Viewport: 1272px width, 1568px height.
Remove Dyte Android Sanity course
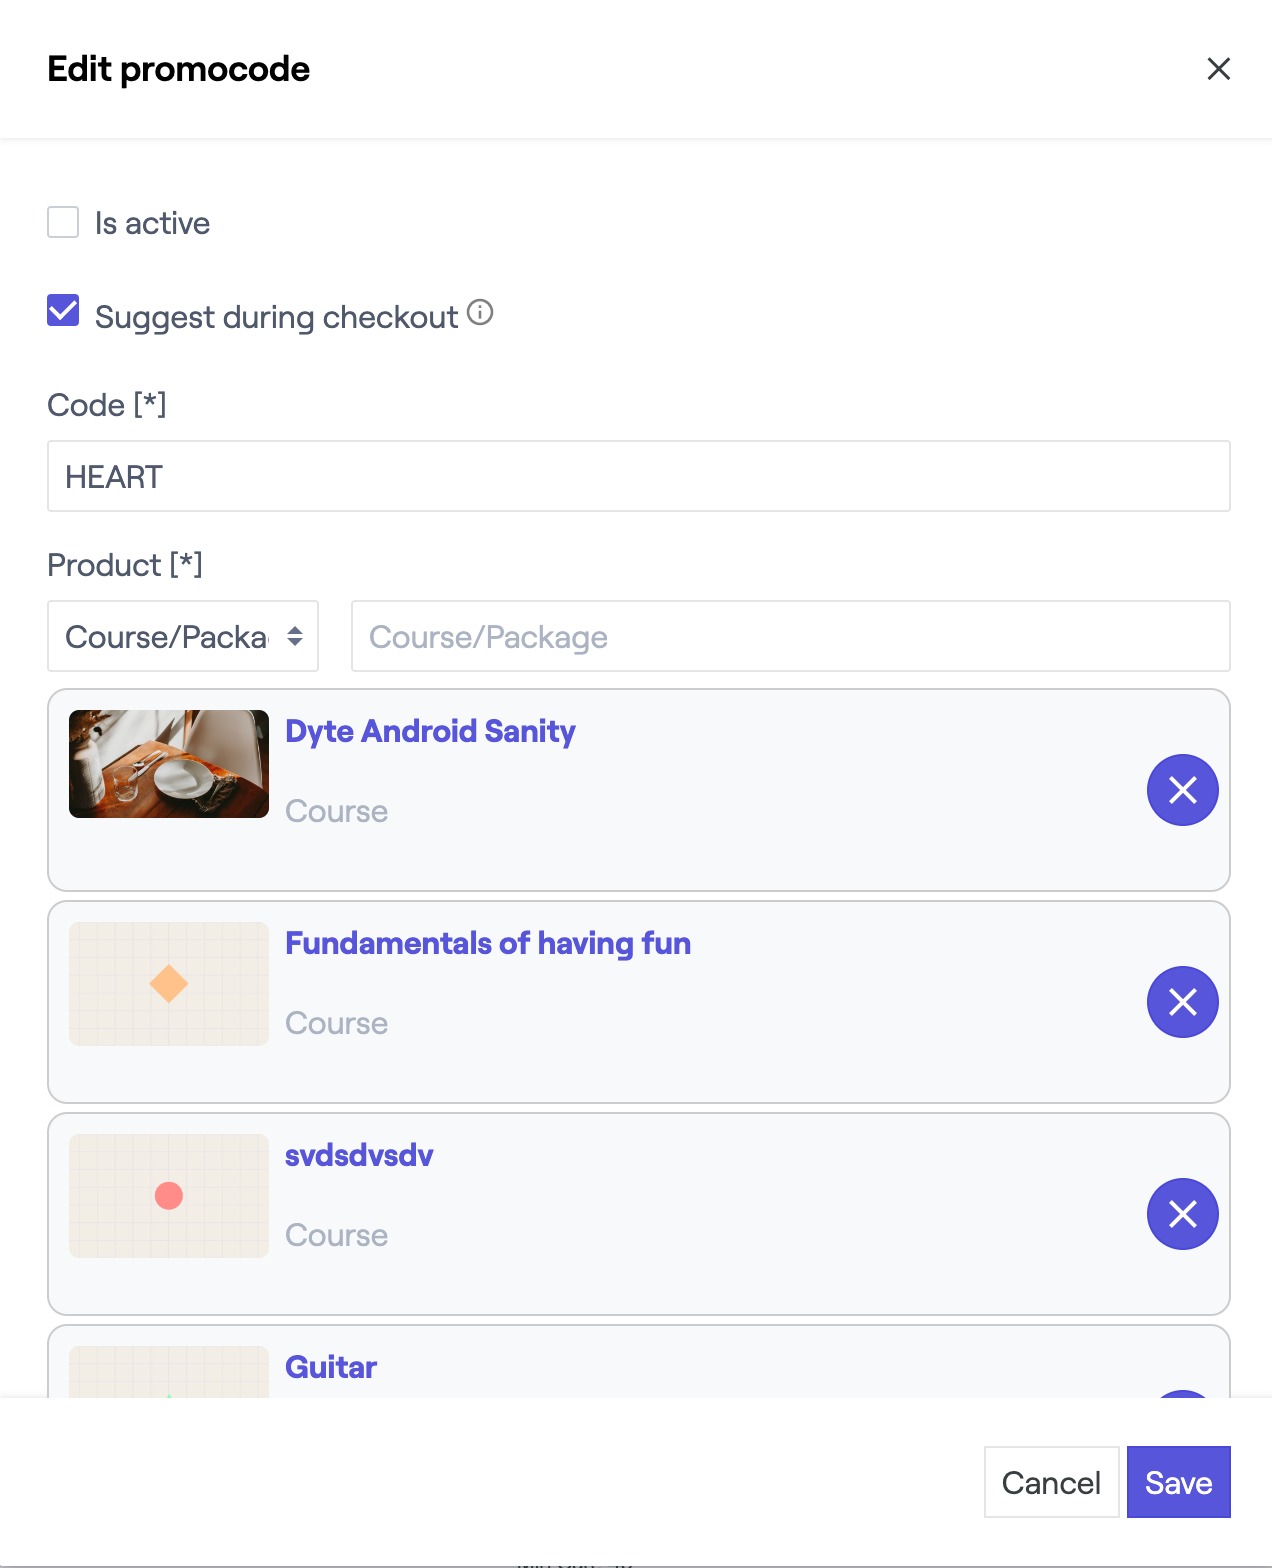coord(1182,790)
